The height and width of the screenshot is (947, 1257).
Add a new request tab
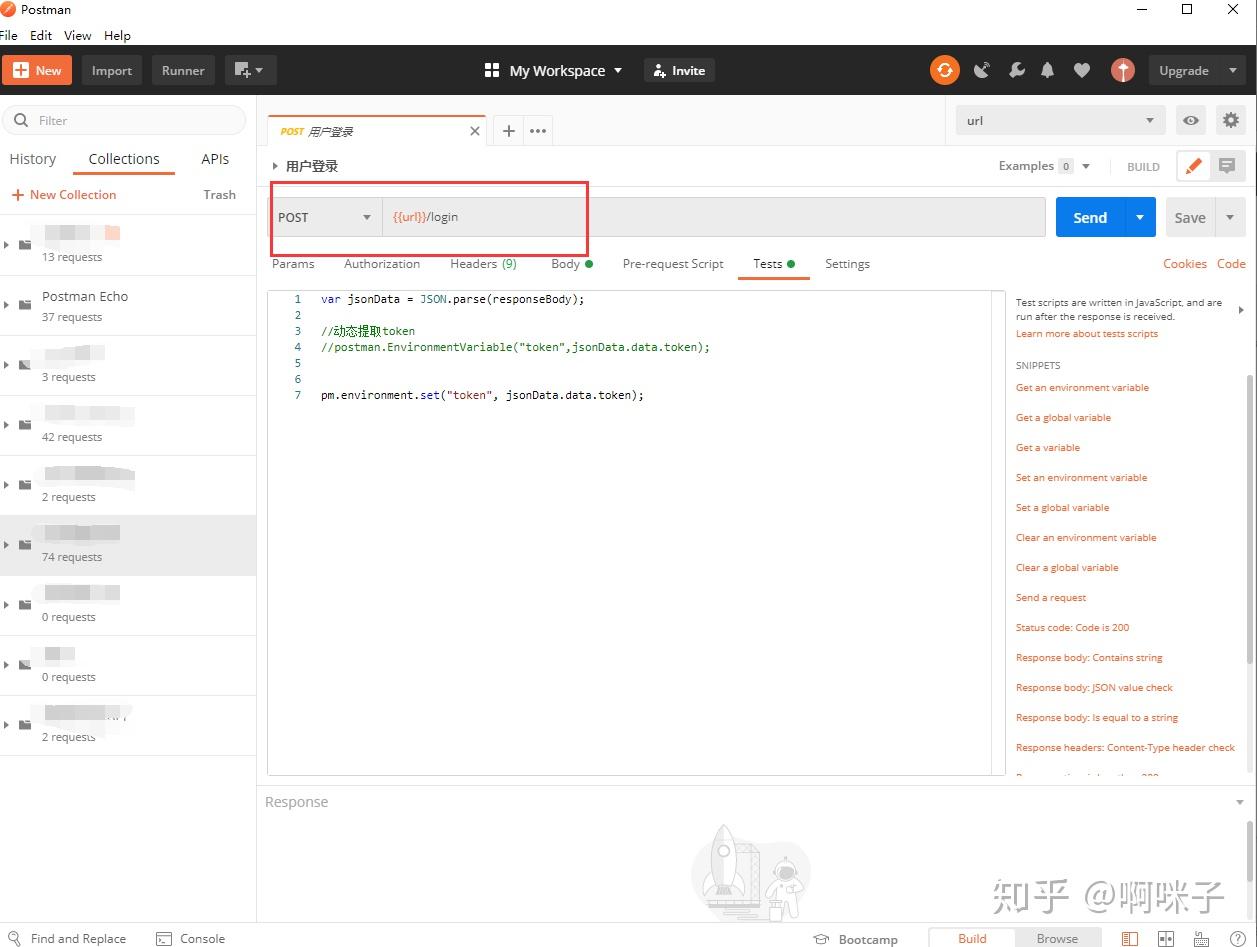tap(508, 131)
